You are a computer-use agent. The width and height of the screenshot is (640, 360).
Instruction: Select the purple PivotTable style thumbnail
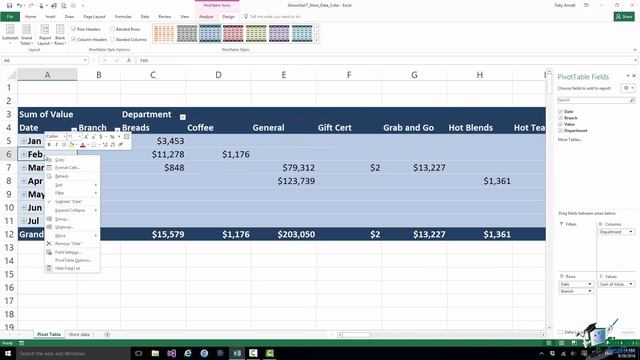[279, 33]
